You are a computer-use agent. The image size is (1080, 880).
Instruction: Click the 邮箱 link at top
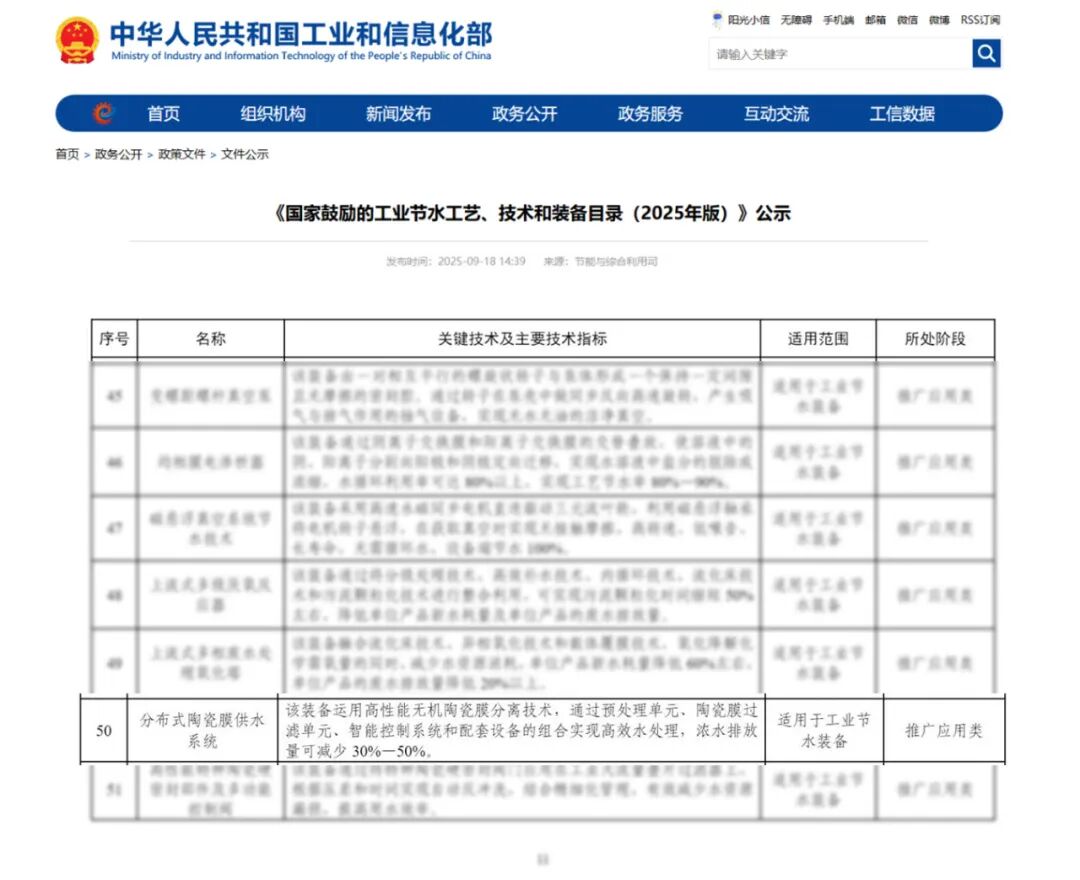click(x=875, y=20)
